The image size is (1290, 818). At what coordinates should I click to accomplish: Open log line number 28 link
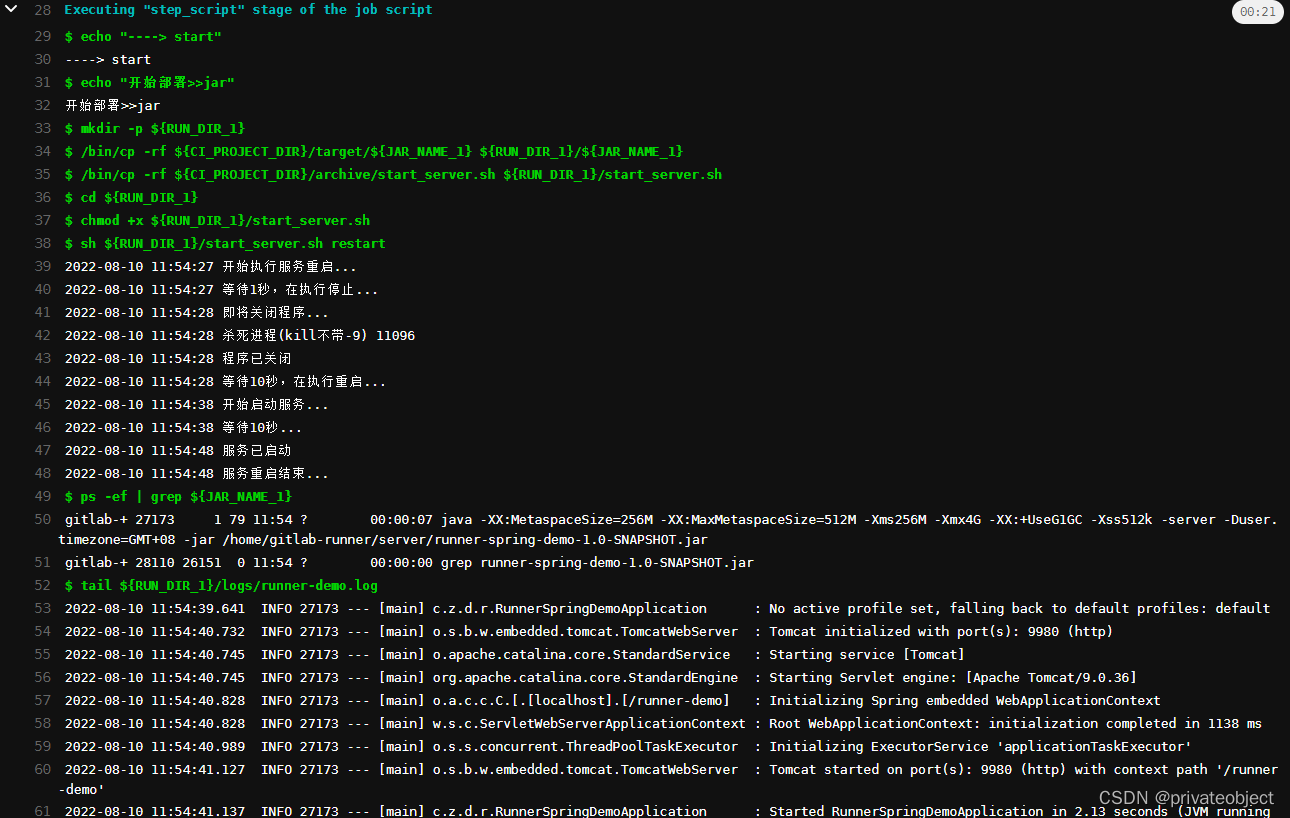click(x=42, y=9)
